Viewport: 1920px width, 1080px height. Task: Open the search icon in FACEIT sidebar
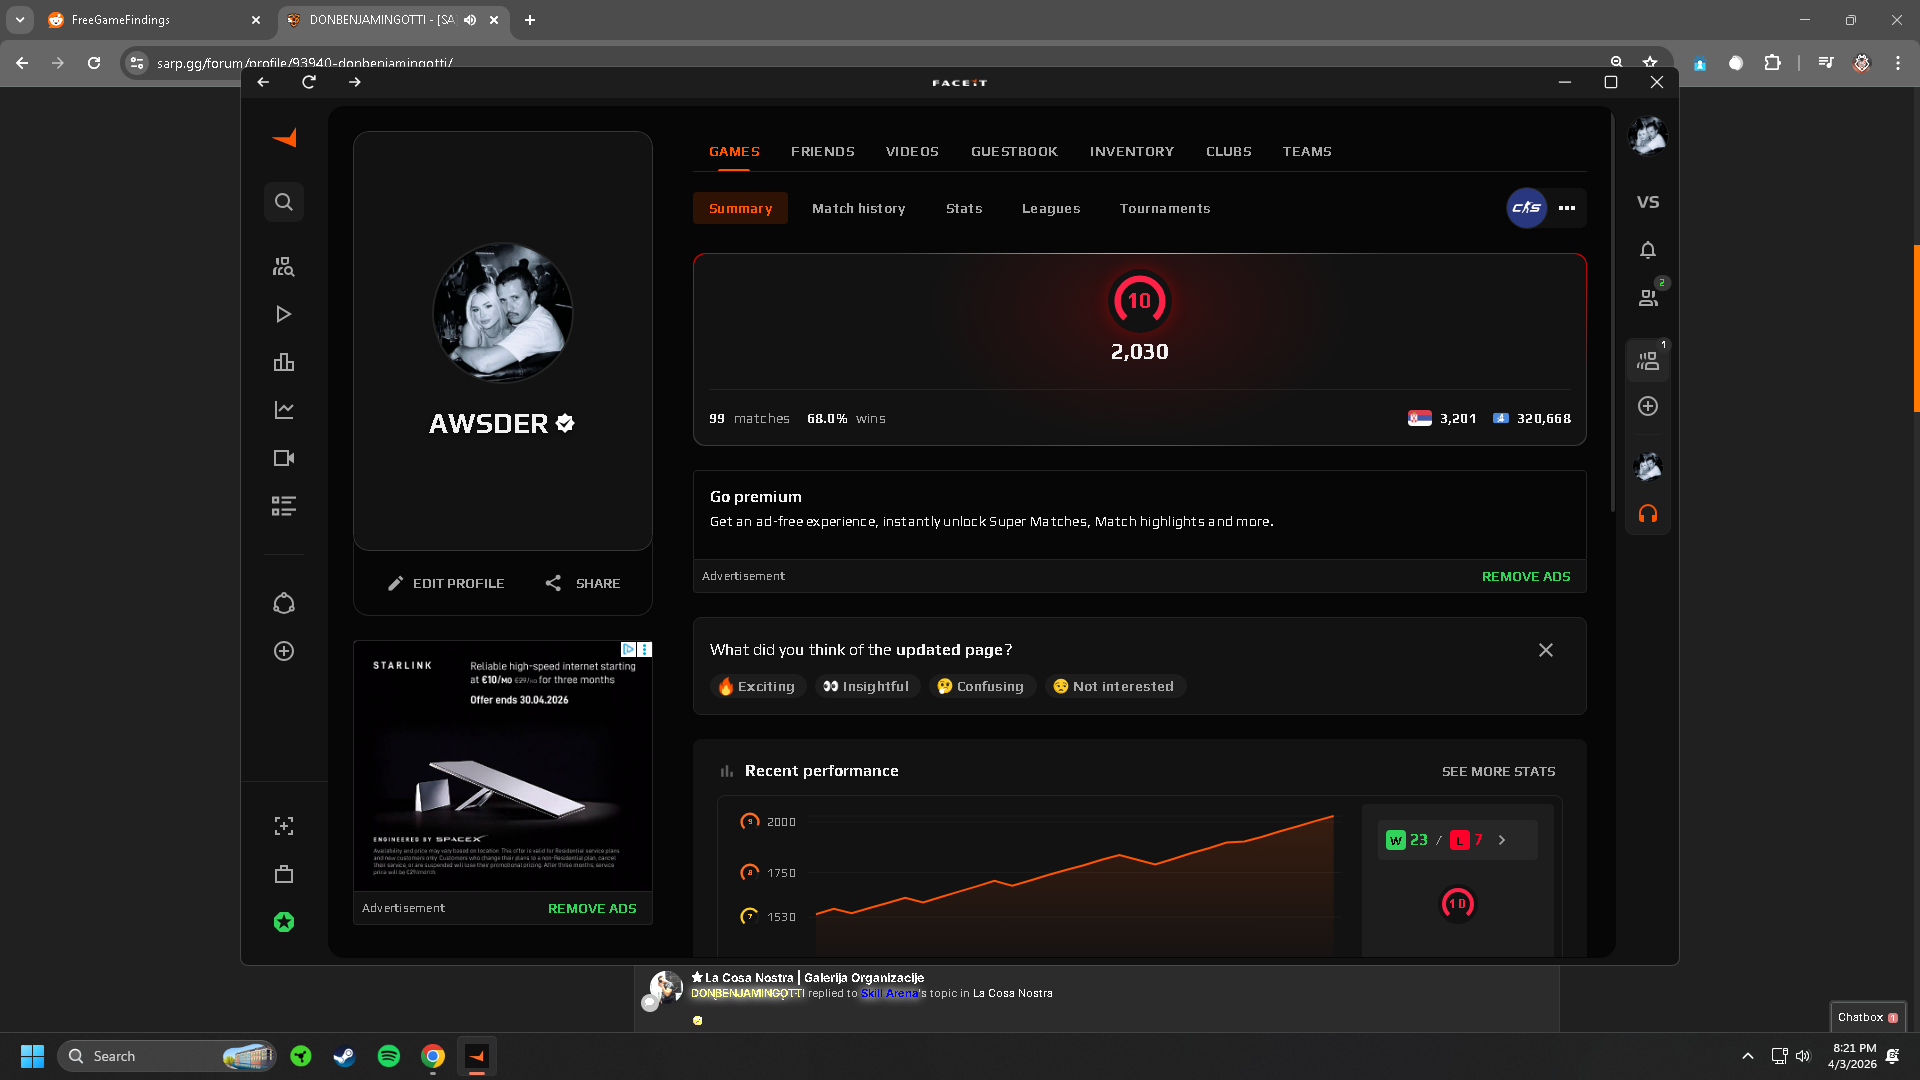(284, 202)
